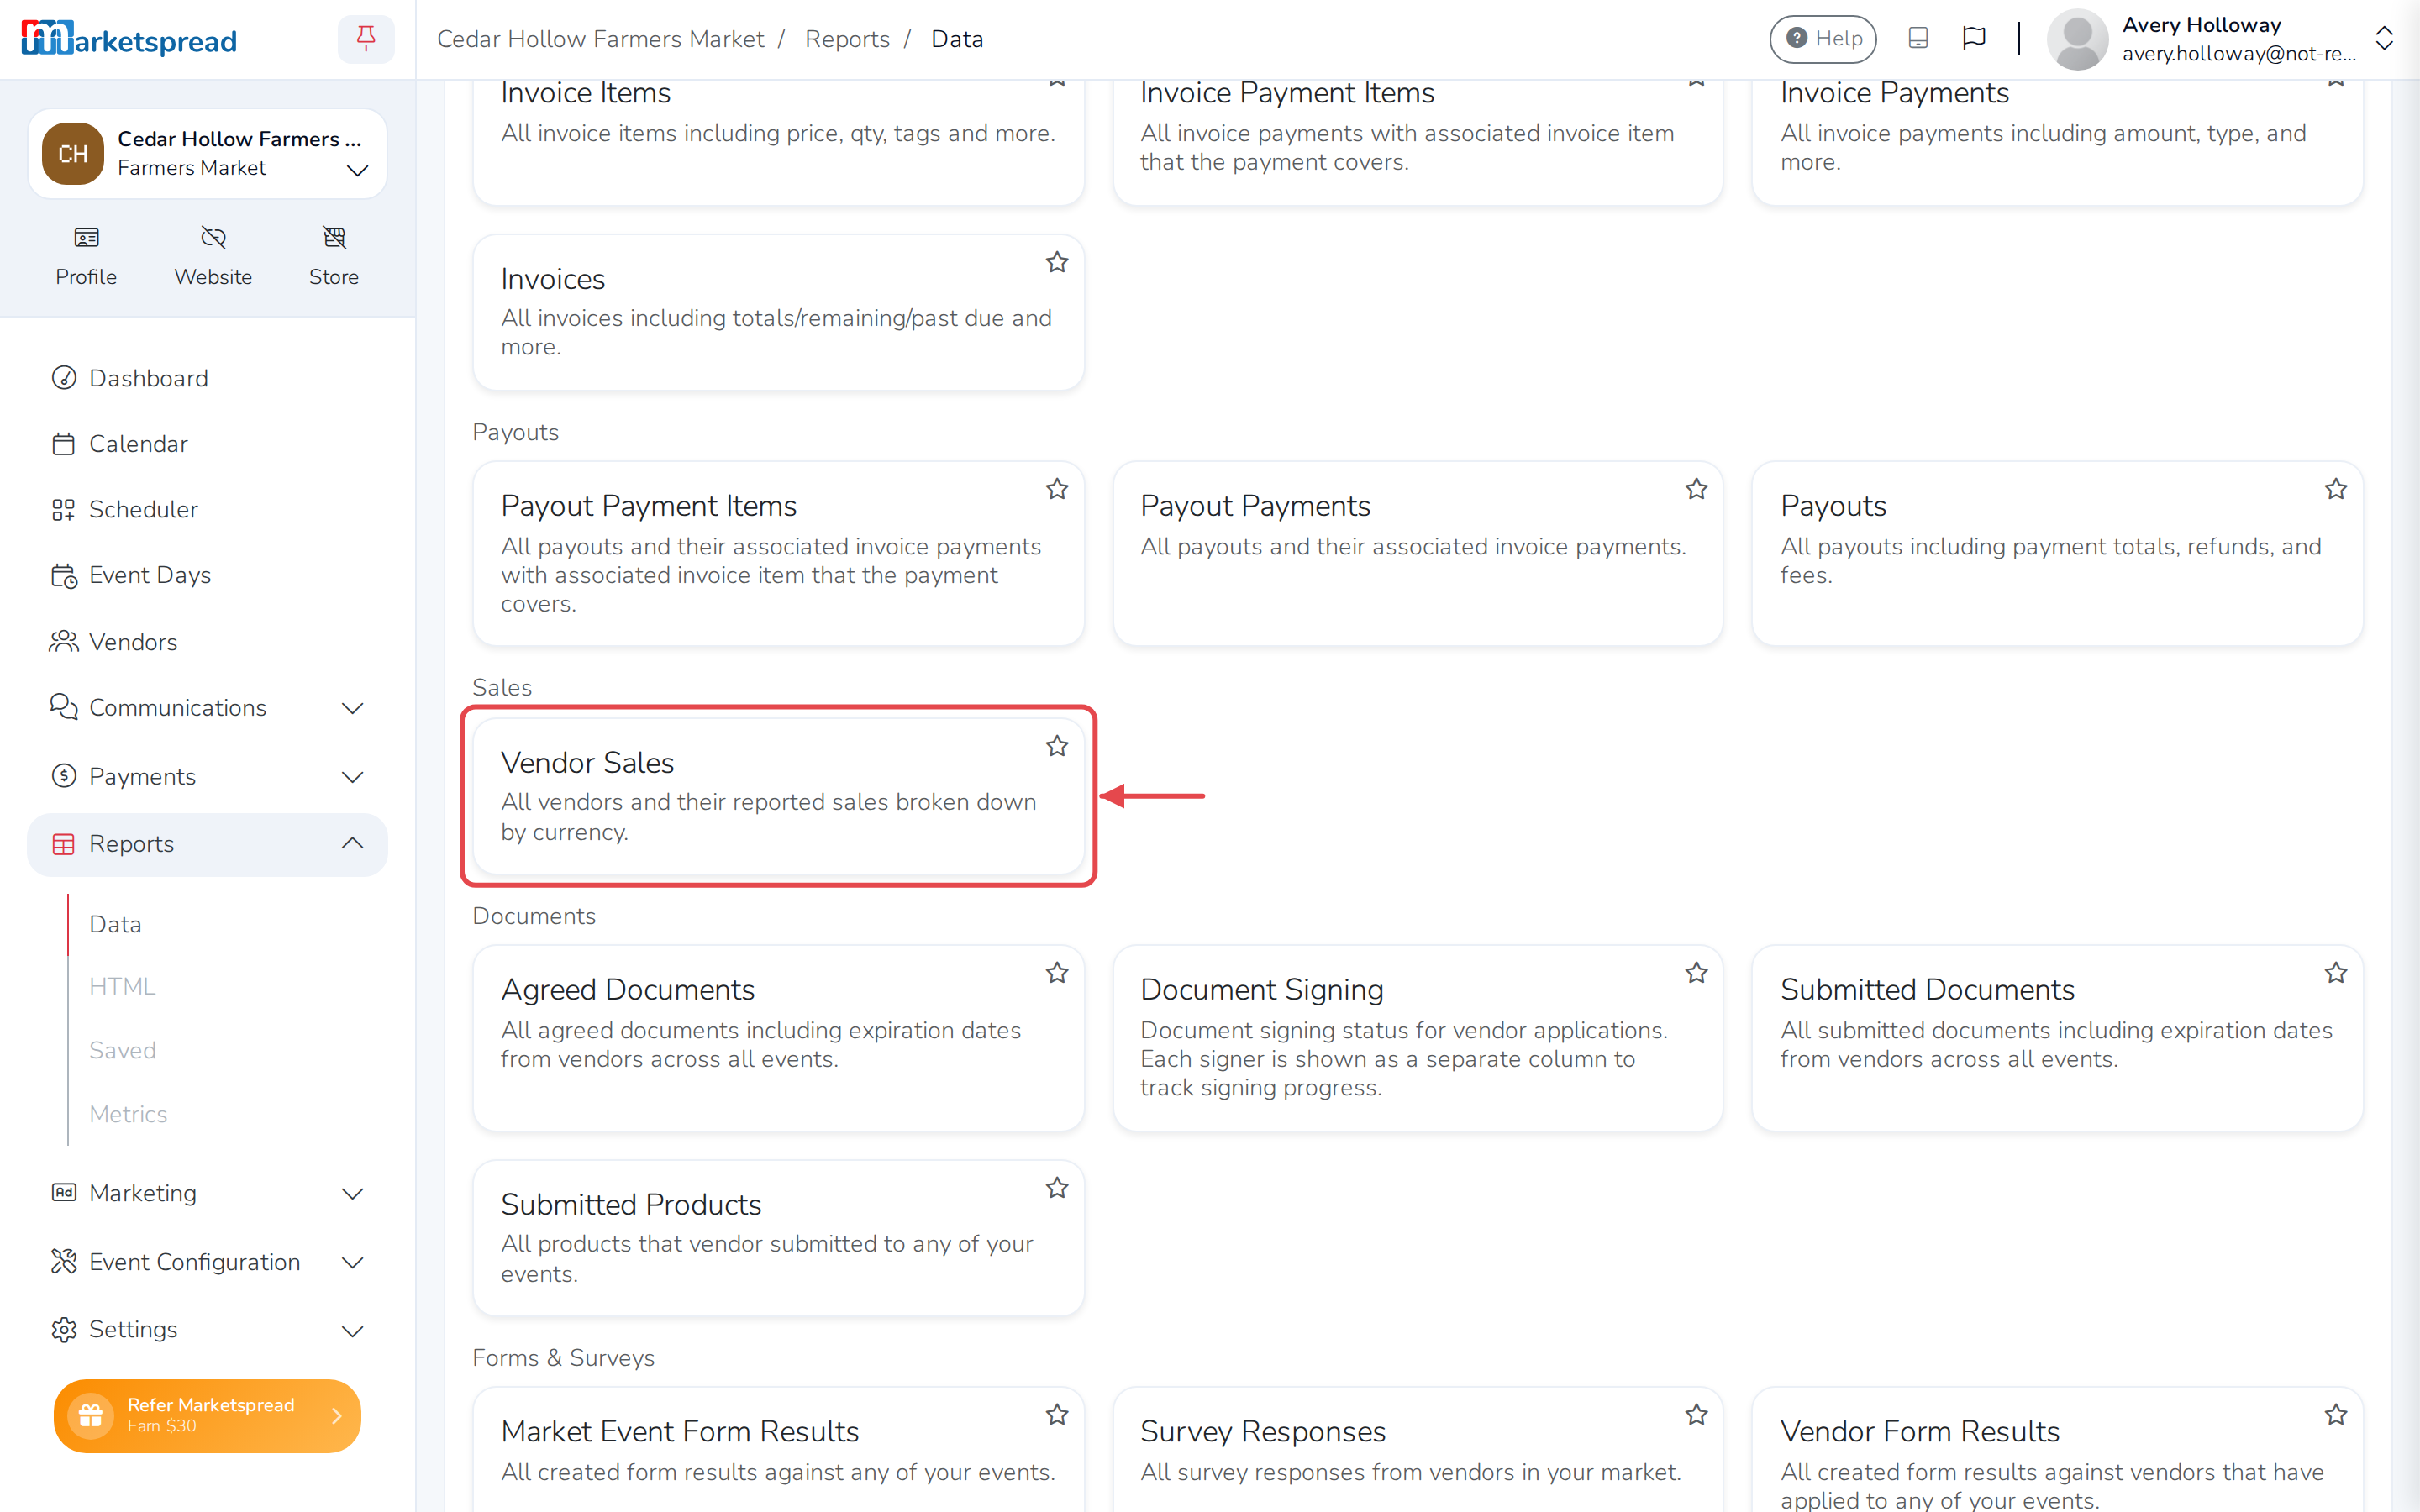Star the Document Signing report

1696,974
